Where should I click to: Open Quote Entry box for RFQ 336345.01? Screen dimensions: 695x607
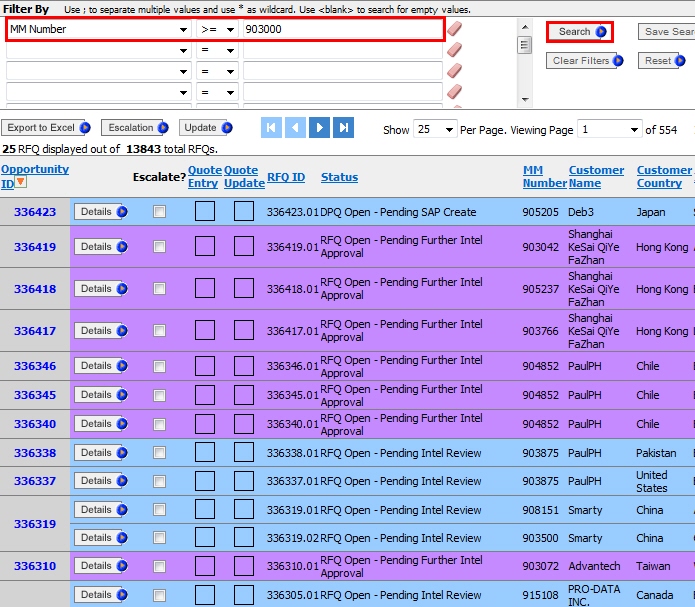pos(205,395)
